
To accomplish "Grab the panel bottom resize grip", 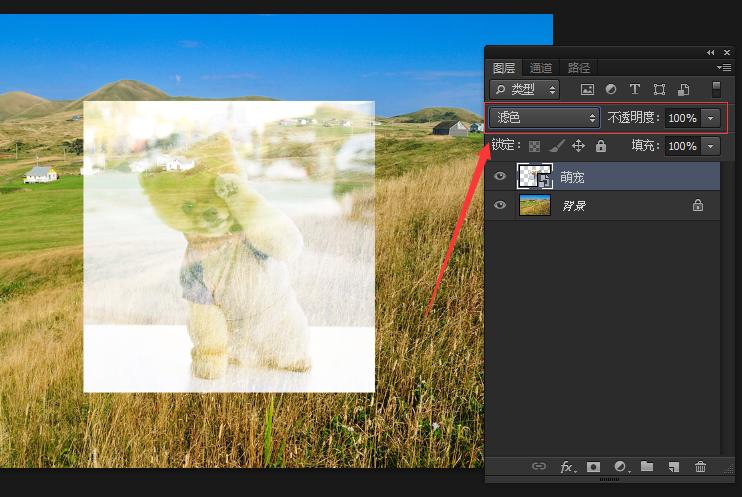I will click(610, 479).
